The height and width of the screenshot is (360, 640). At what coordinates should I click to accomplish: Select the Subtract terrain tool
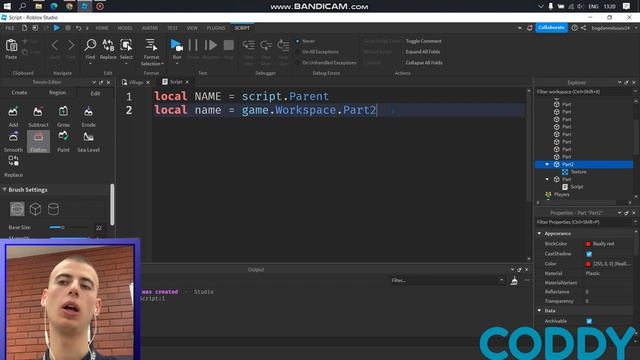coord(38,116)
